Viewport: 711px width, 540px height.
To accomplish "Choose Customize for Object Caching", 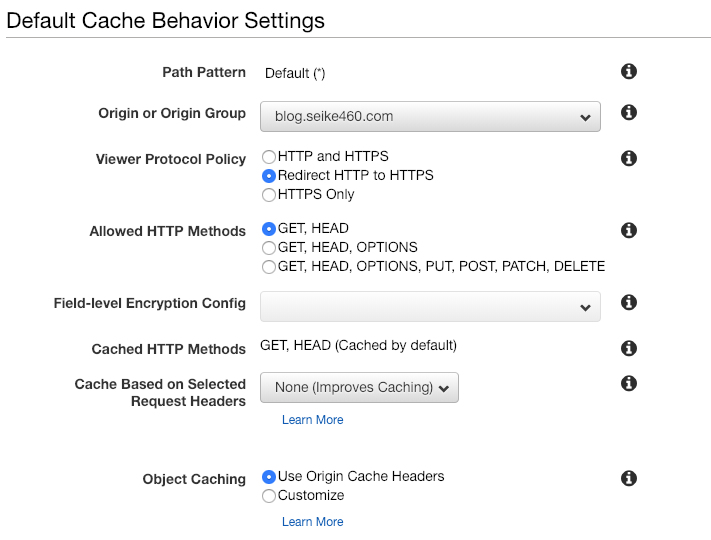I will [x=269, y=496].
